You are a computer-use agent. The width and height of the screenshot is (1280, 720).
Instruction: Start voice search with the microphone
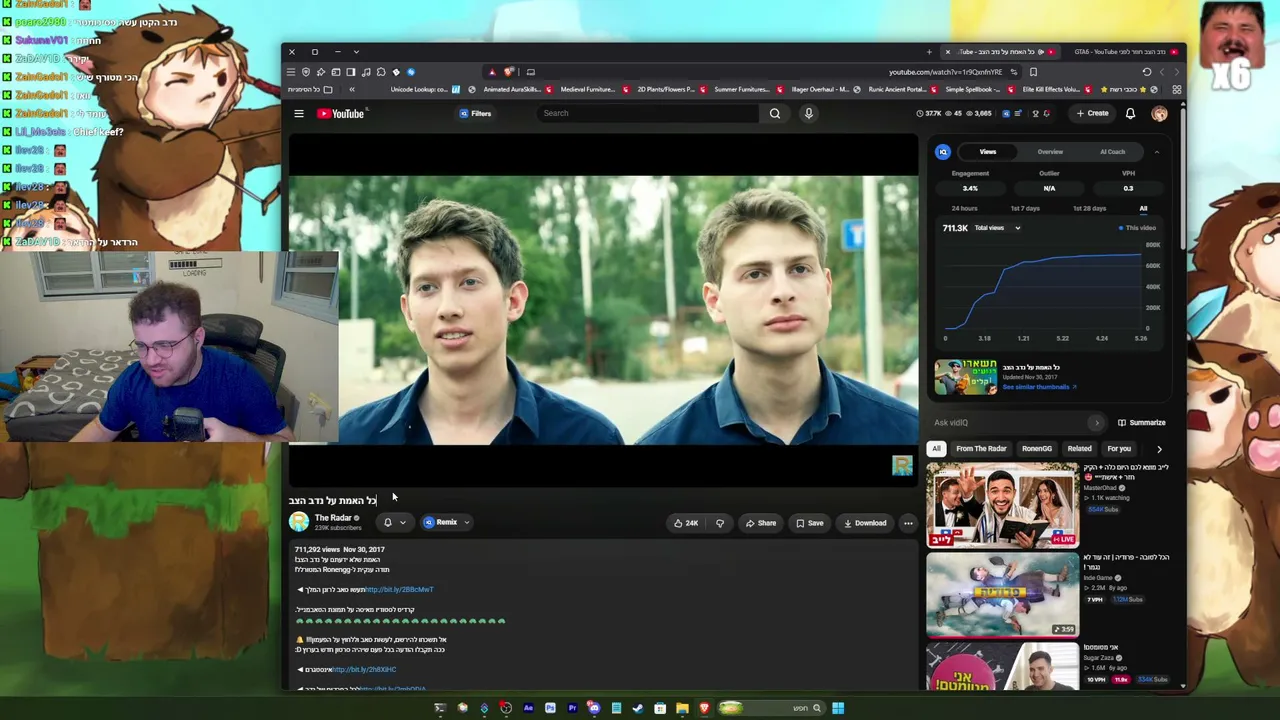(x=809, y=114)
